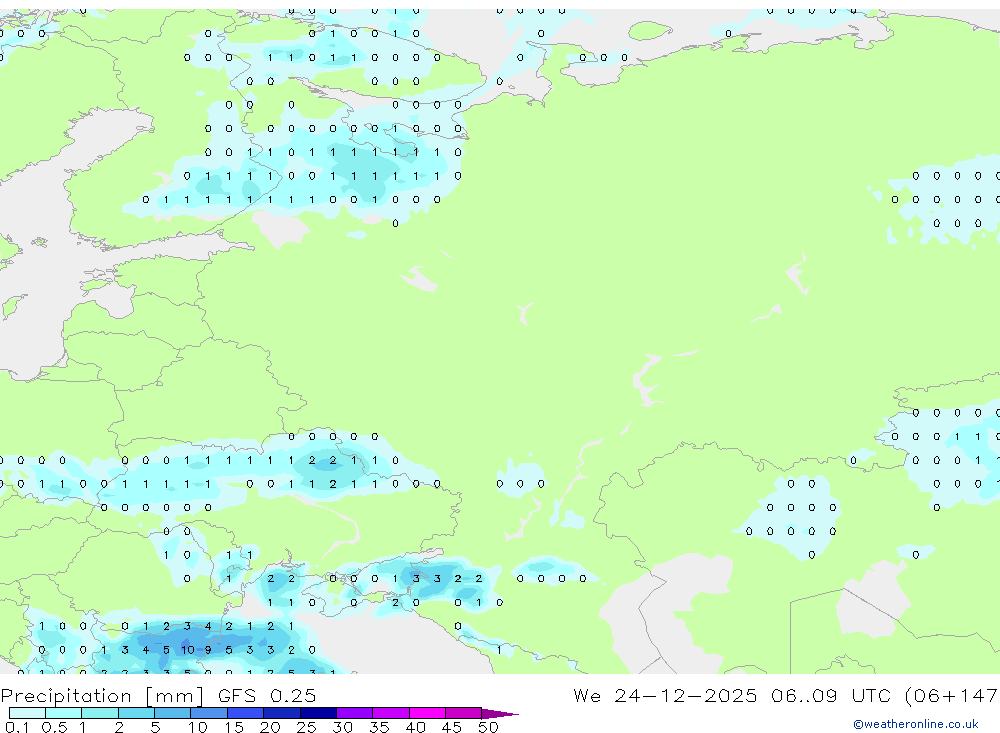Click the legend label '25'
This screenshot has height=733, width=1000.
pos(306,727)
